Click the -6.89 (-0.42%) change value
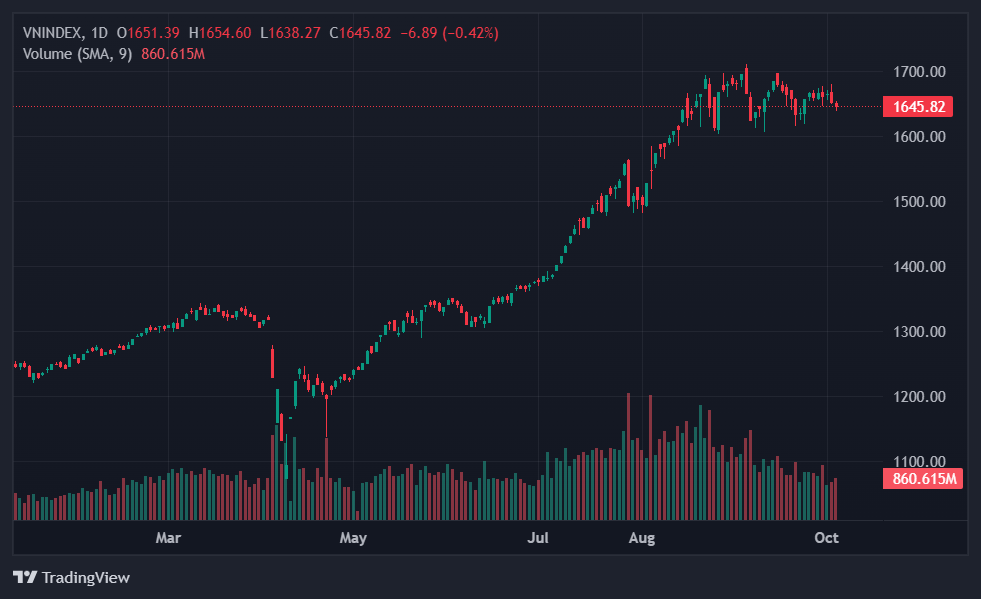 pyautogui.click(x=449, y=33)
